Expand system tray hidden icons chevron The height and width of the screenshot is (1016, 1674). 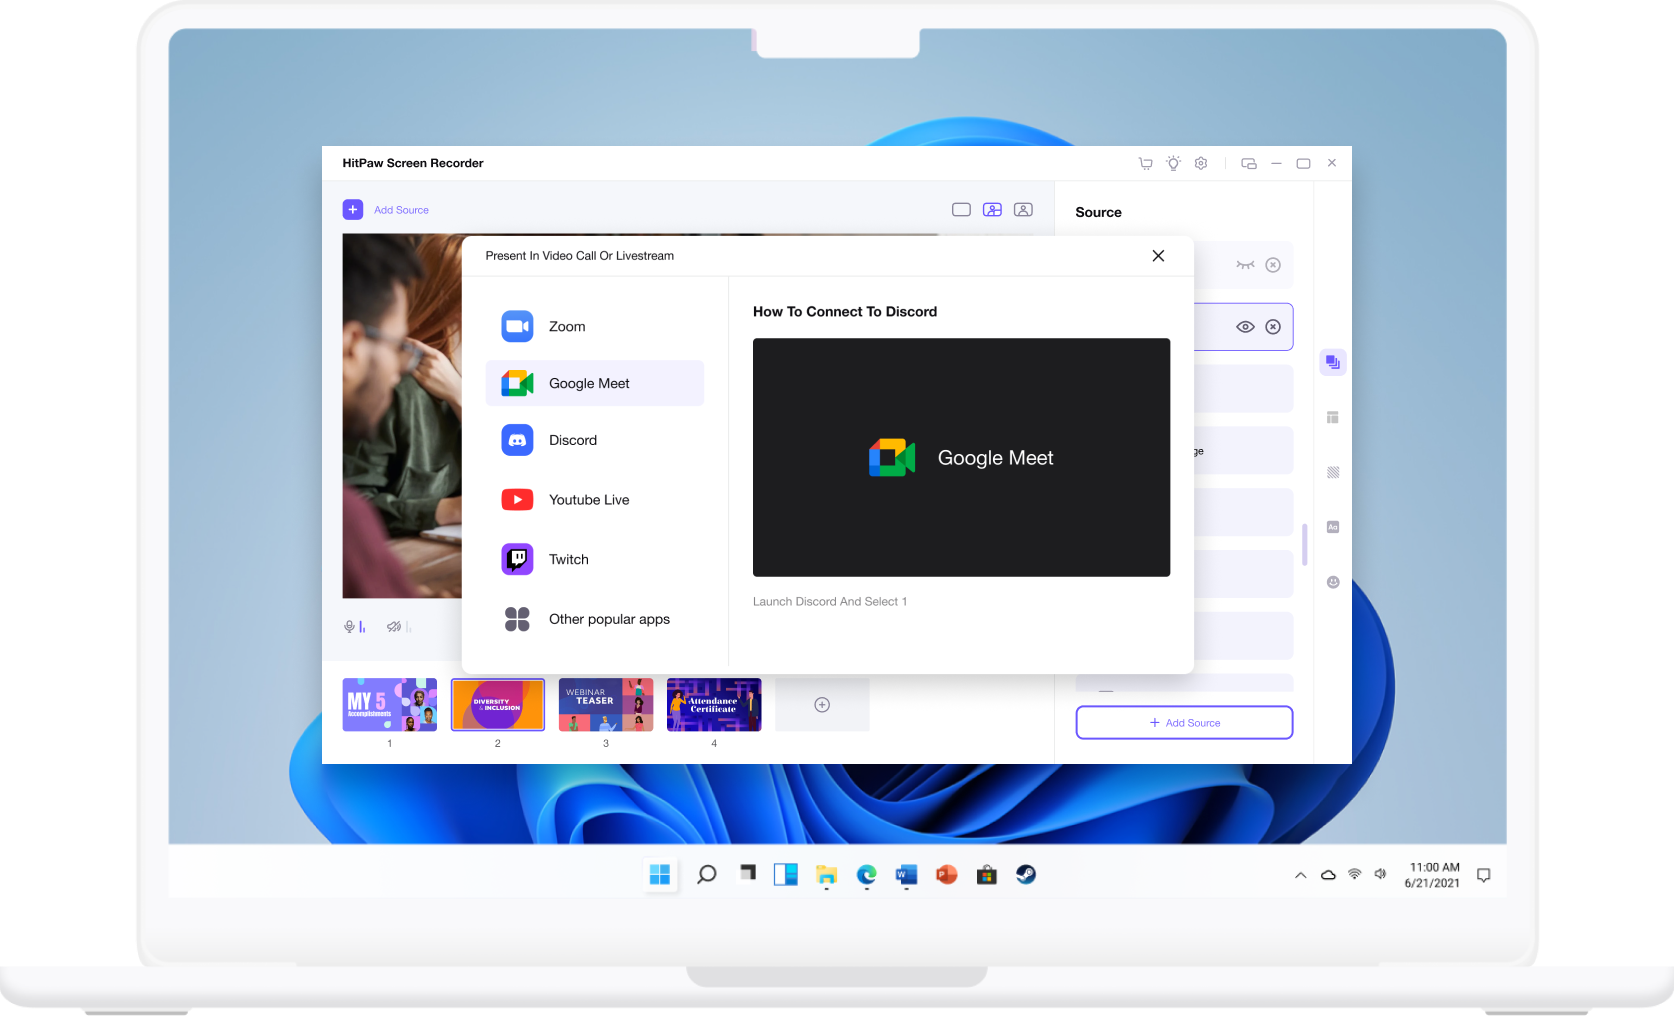point(1300,875)
